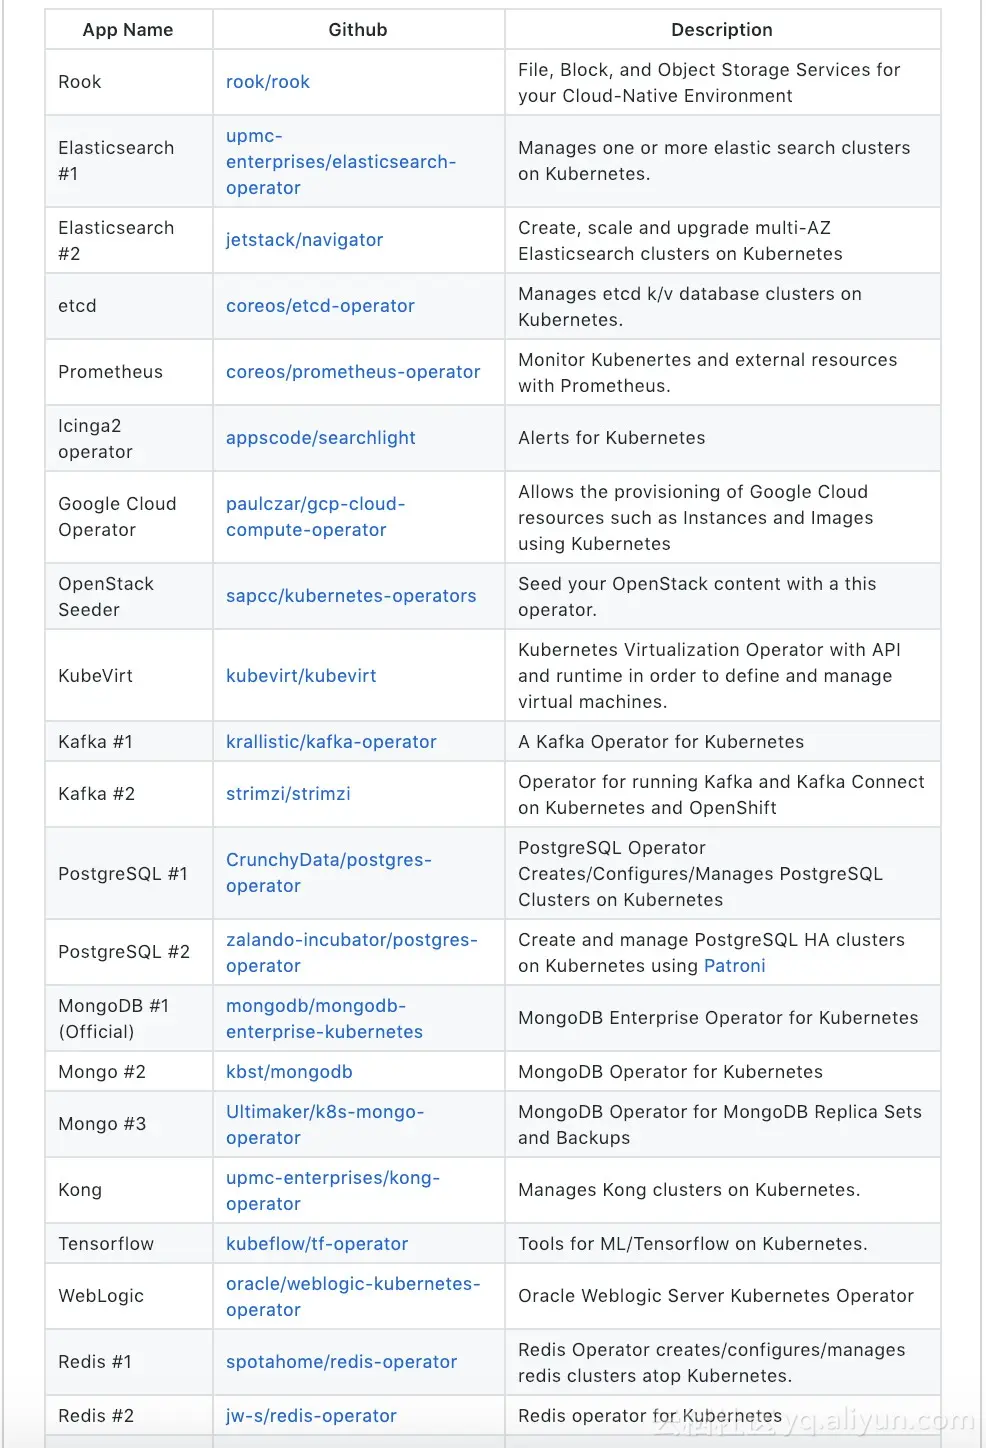The height and width of the screenshot is (1448, 986).
Task: Visit kubeflow/tf-operator link
Action: (317, 1244)
